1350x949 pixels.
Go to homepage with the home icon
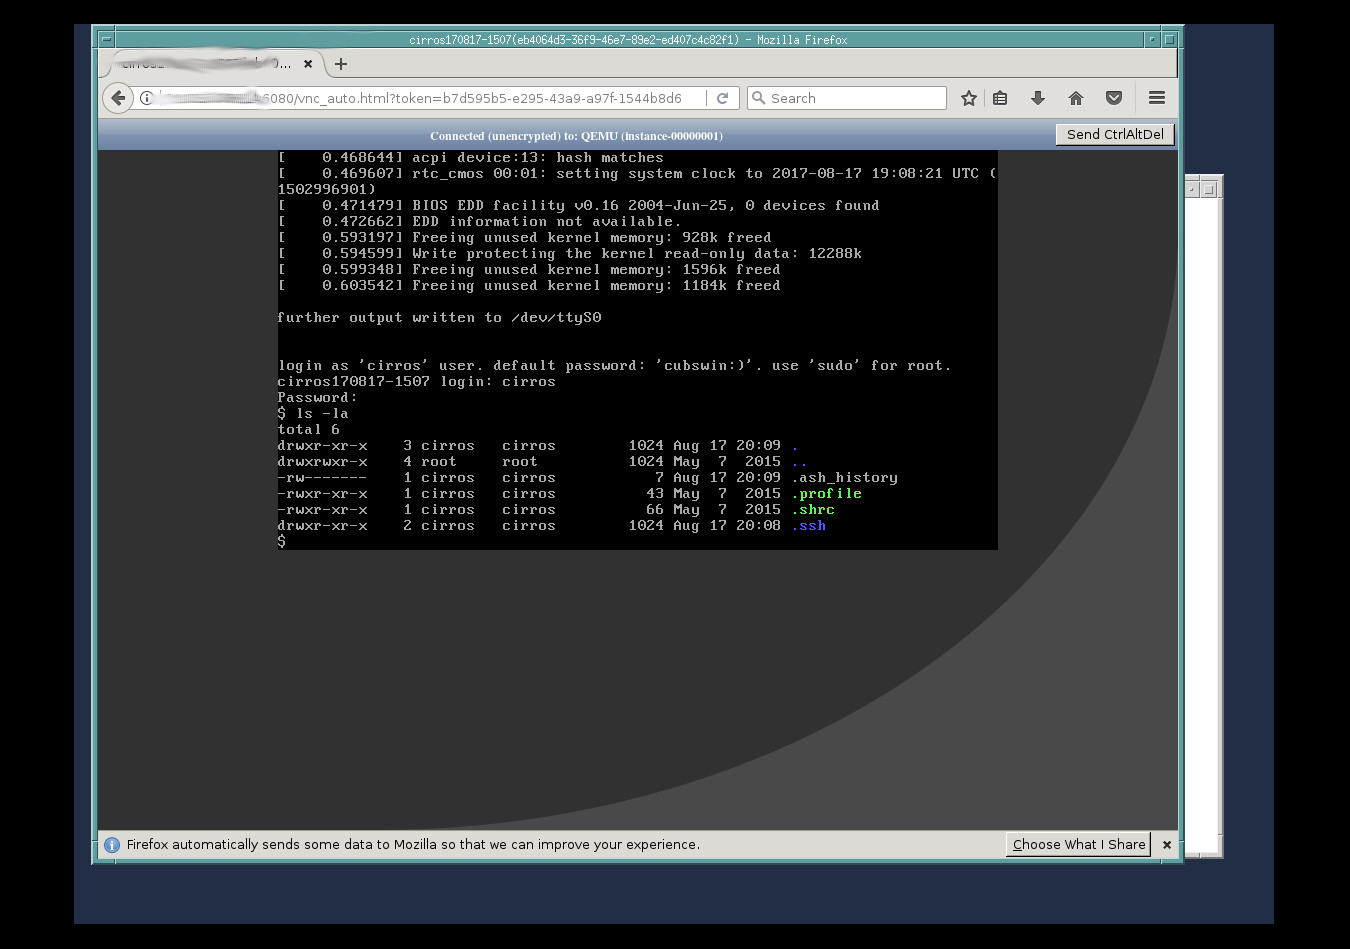pyautogui.click(x=1076, y=98)
